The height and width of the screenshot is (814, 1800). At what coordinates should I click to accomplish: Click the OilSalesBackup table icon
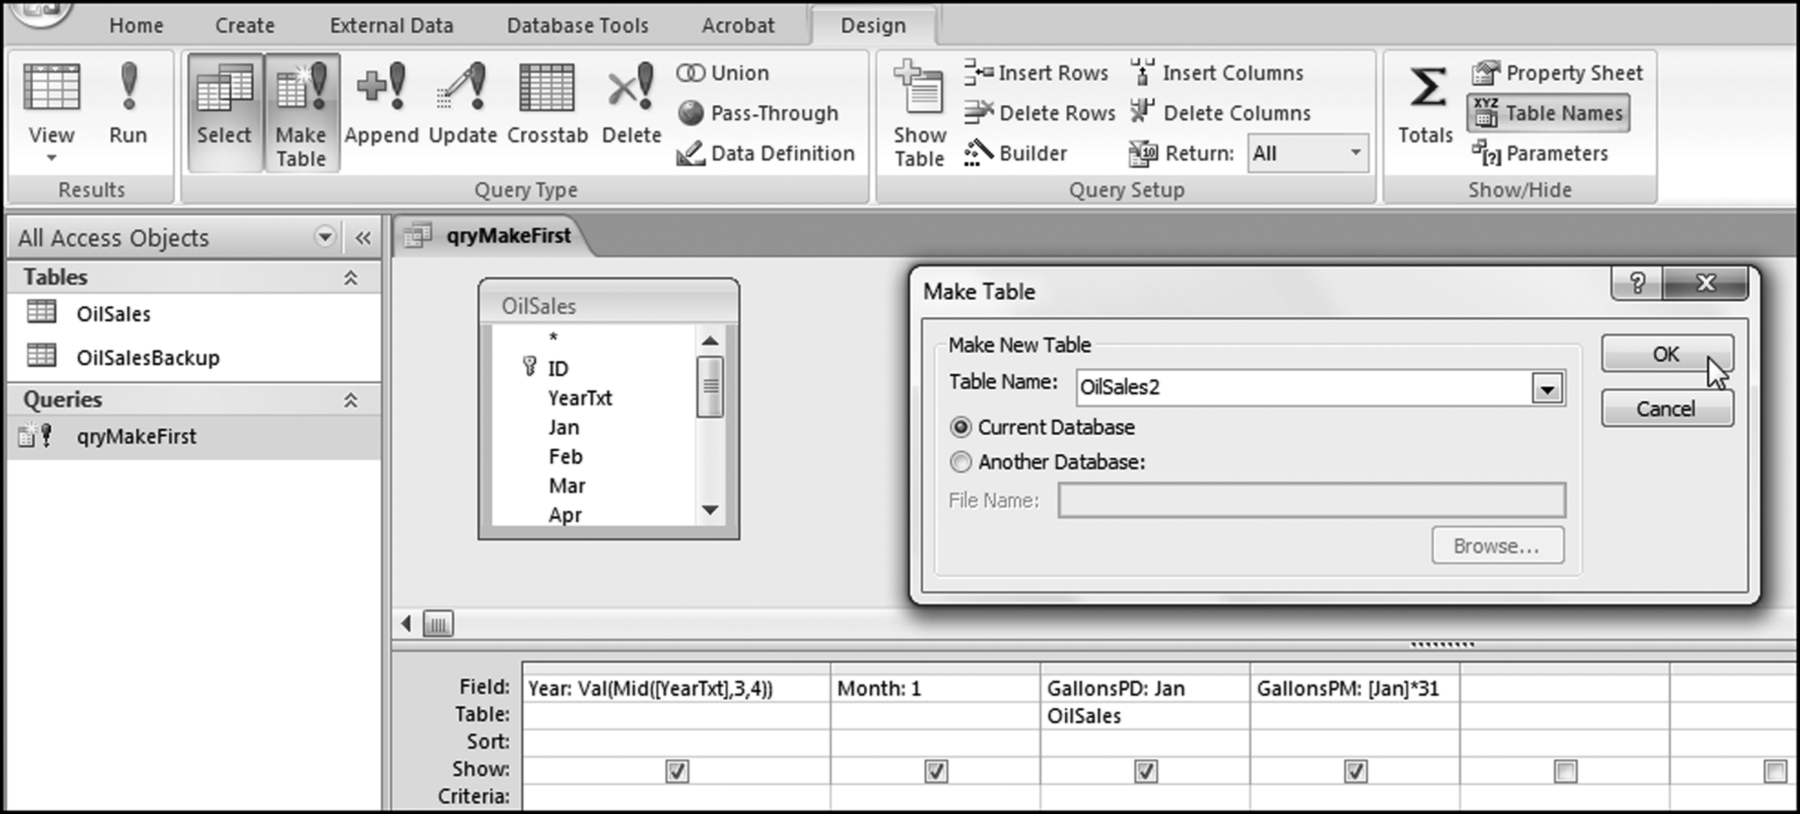pyautogui.click(x=41, y=355)
